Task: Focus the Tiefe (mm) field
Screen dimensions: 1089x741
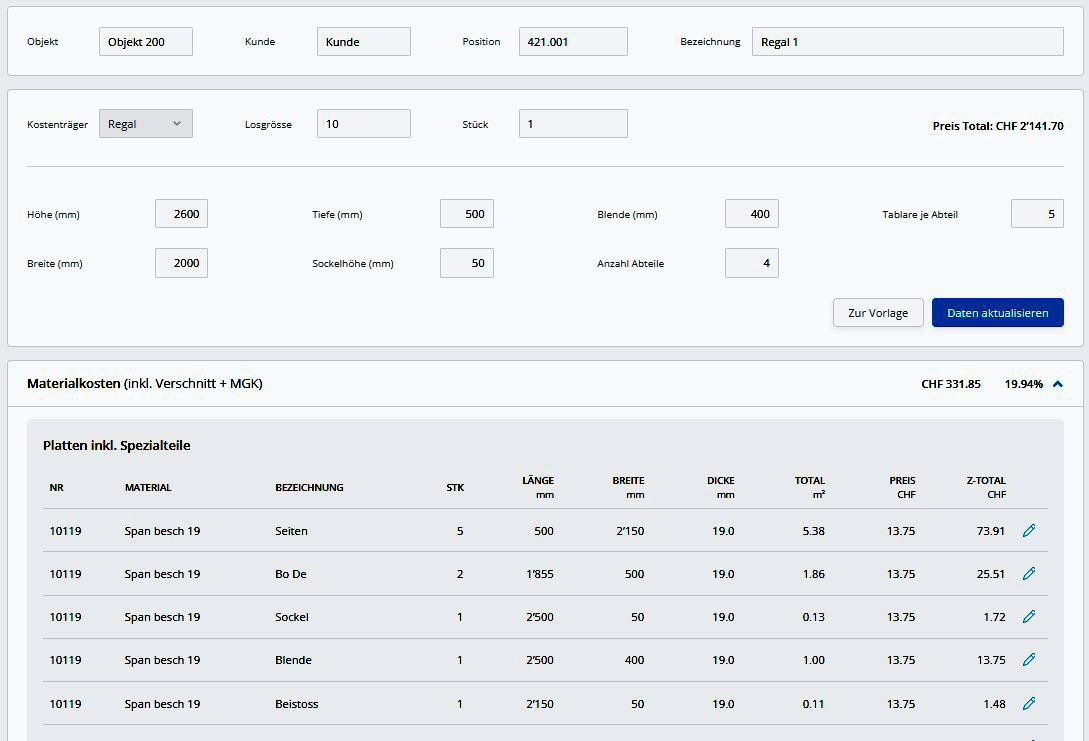Action: coord(466,214)
